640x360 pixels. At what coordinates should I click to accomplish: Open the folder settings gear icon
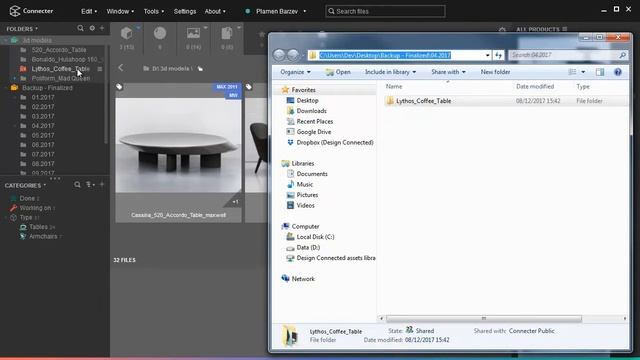click(92, 28)
